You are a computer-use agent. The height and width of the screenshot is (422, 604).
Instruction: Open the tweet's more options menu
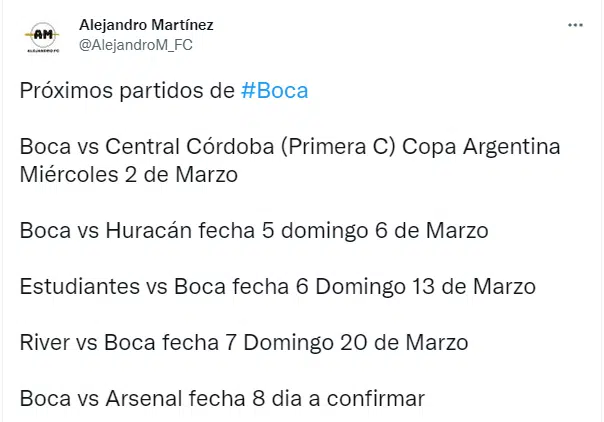point(575,26)
